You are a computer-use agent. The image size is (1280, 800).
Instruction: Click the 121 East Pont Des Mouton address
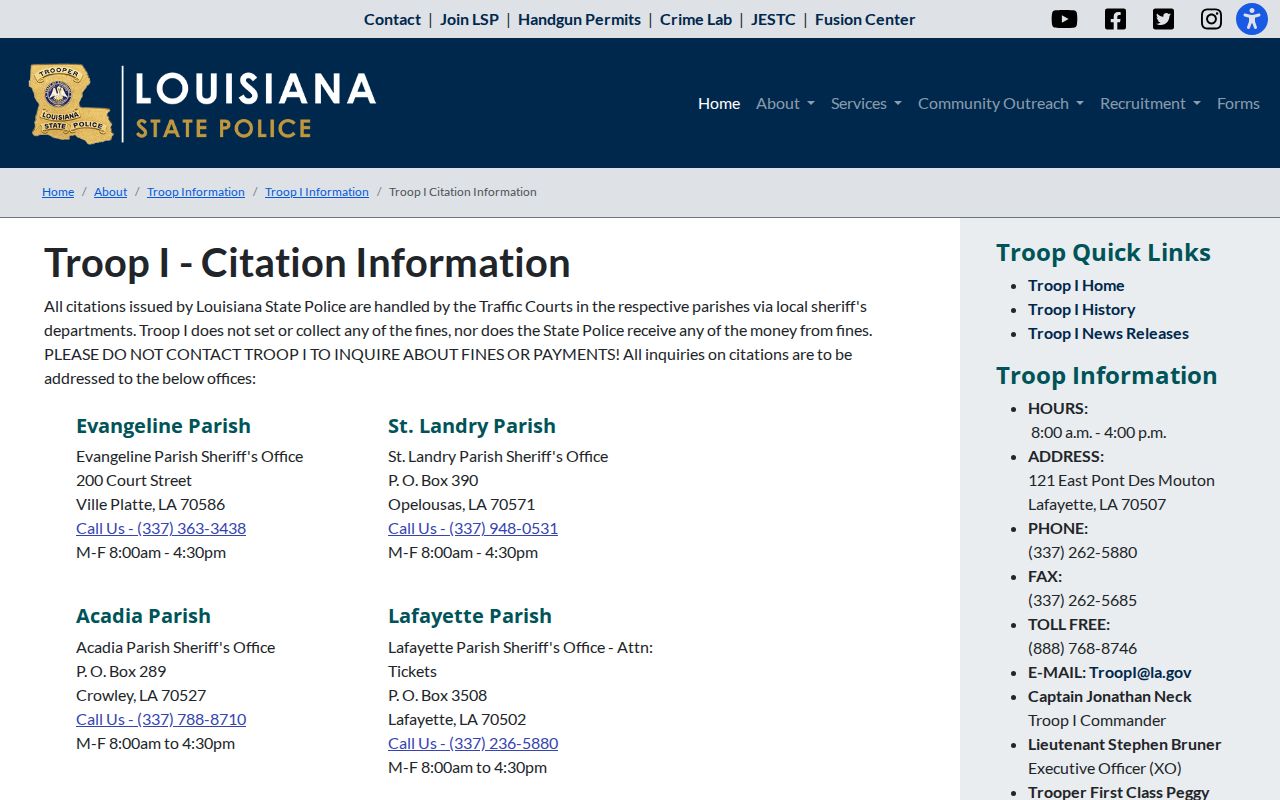pos(1121,480)
